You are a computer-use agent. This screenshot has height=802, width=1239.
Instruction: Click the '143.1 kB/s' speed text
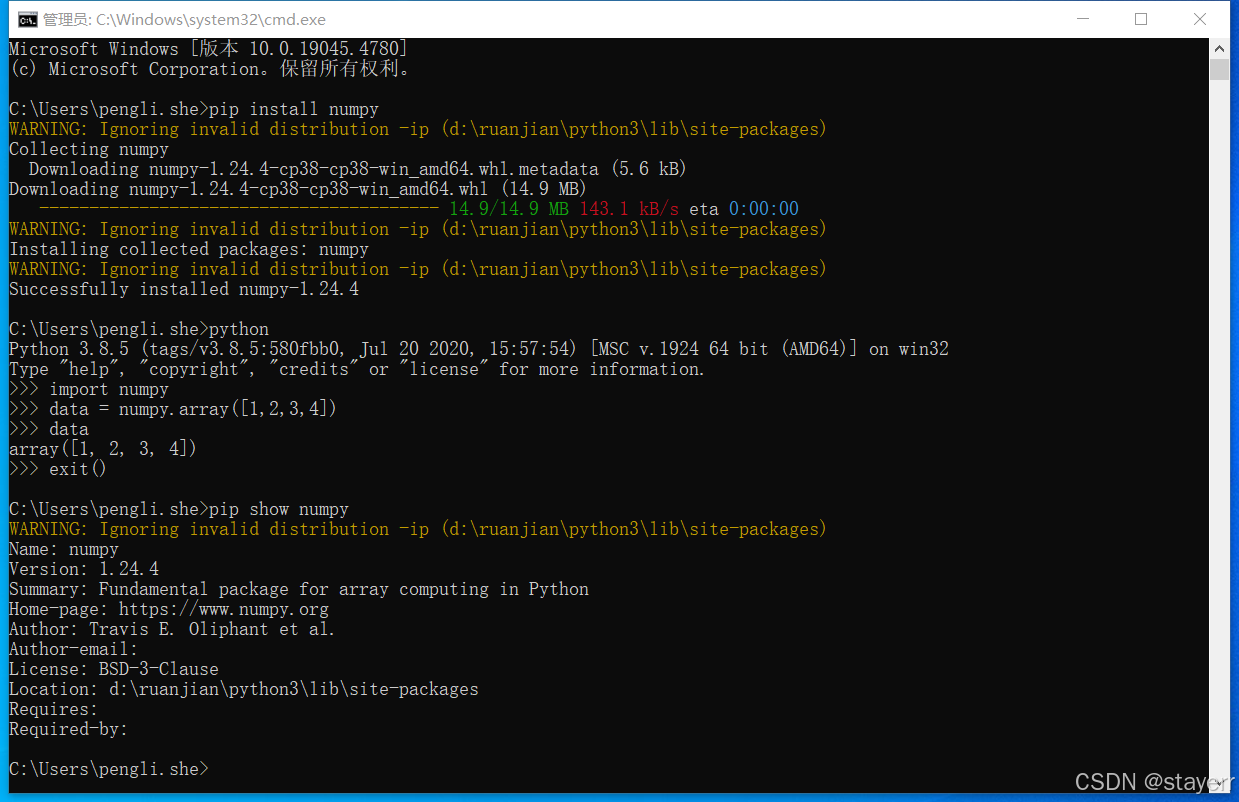[629, 209]
